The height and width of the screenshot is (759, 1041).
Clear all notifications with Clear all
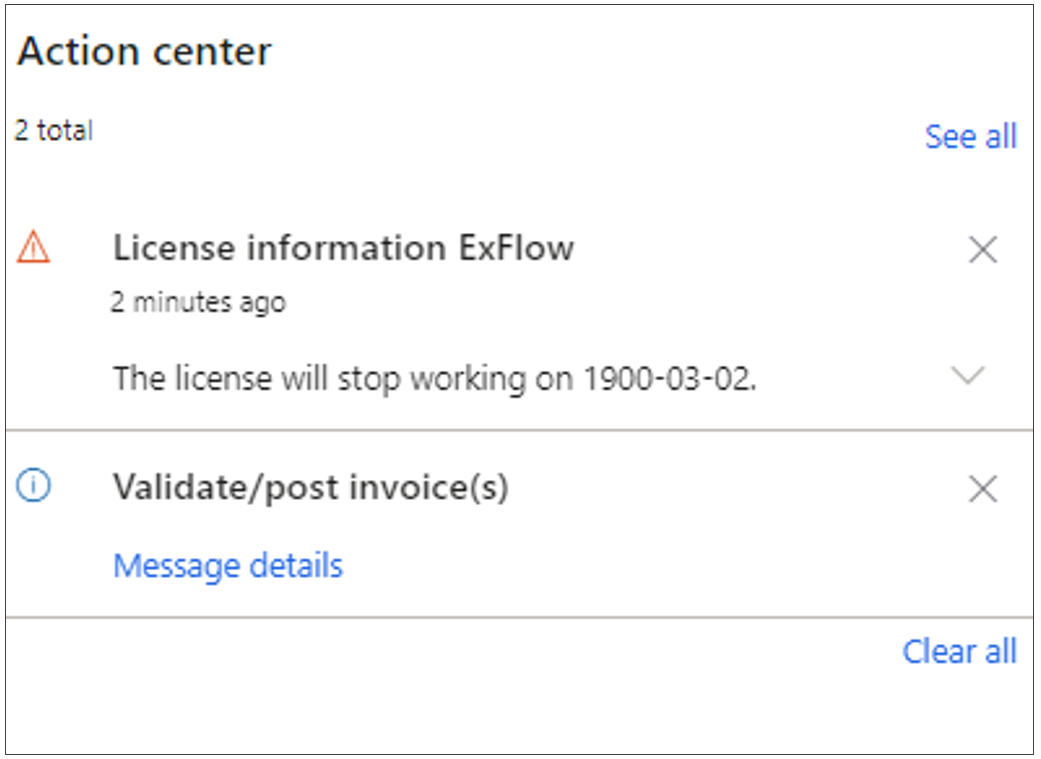coord(959,651)
